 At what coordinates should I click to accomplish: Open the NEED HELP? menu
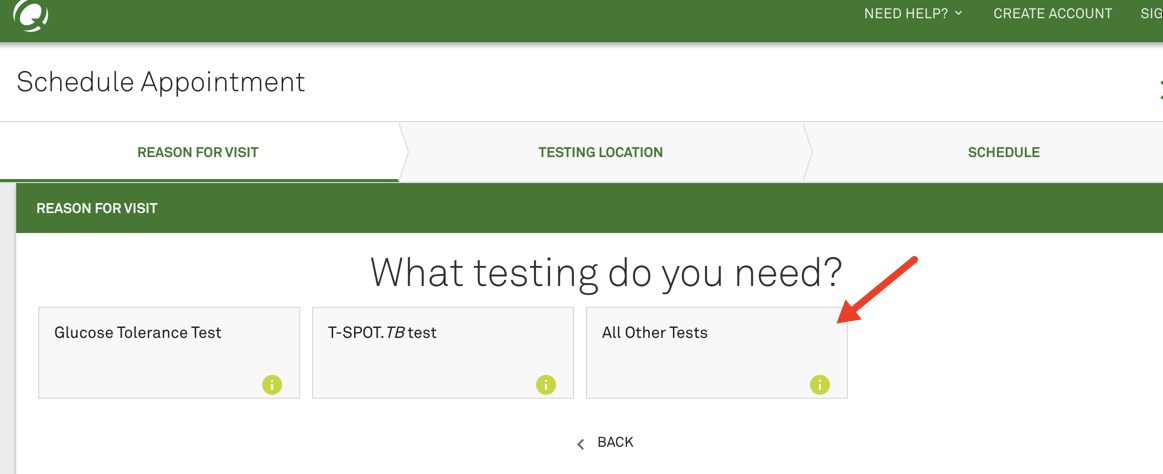tap(906, 14)
